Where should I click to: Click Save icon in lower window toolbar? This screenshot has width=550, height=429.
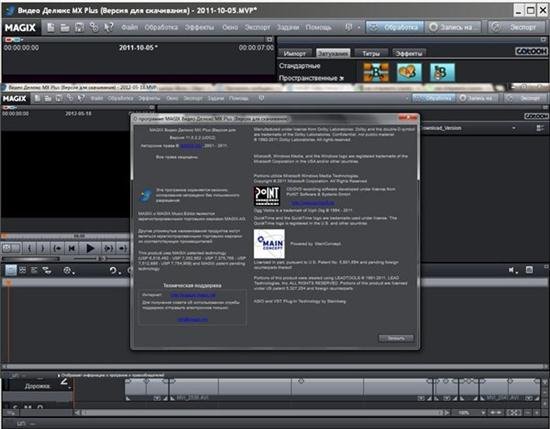(59, 99)
